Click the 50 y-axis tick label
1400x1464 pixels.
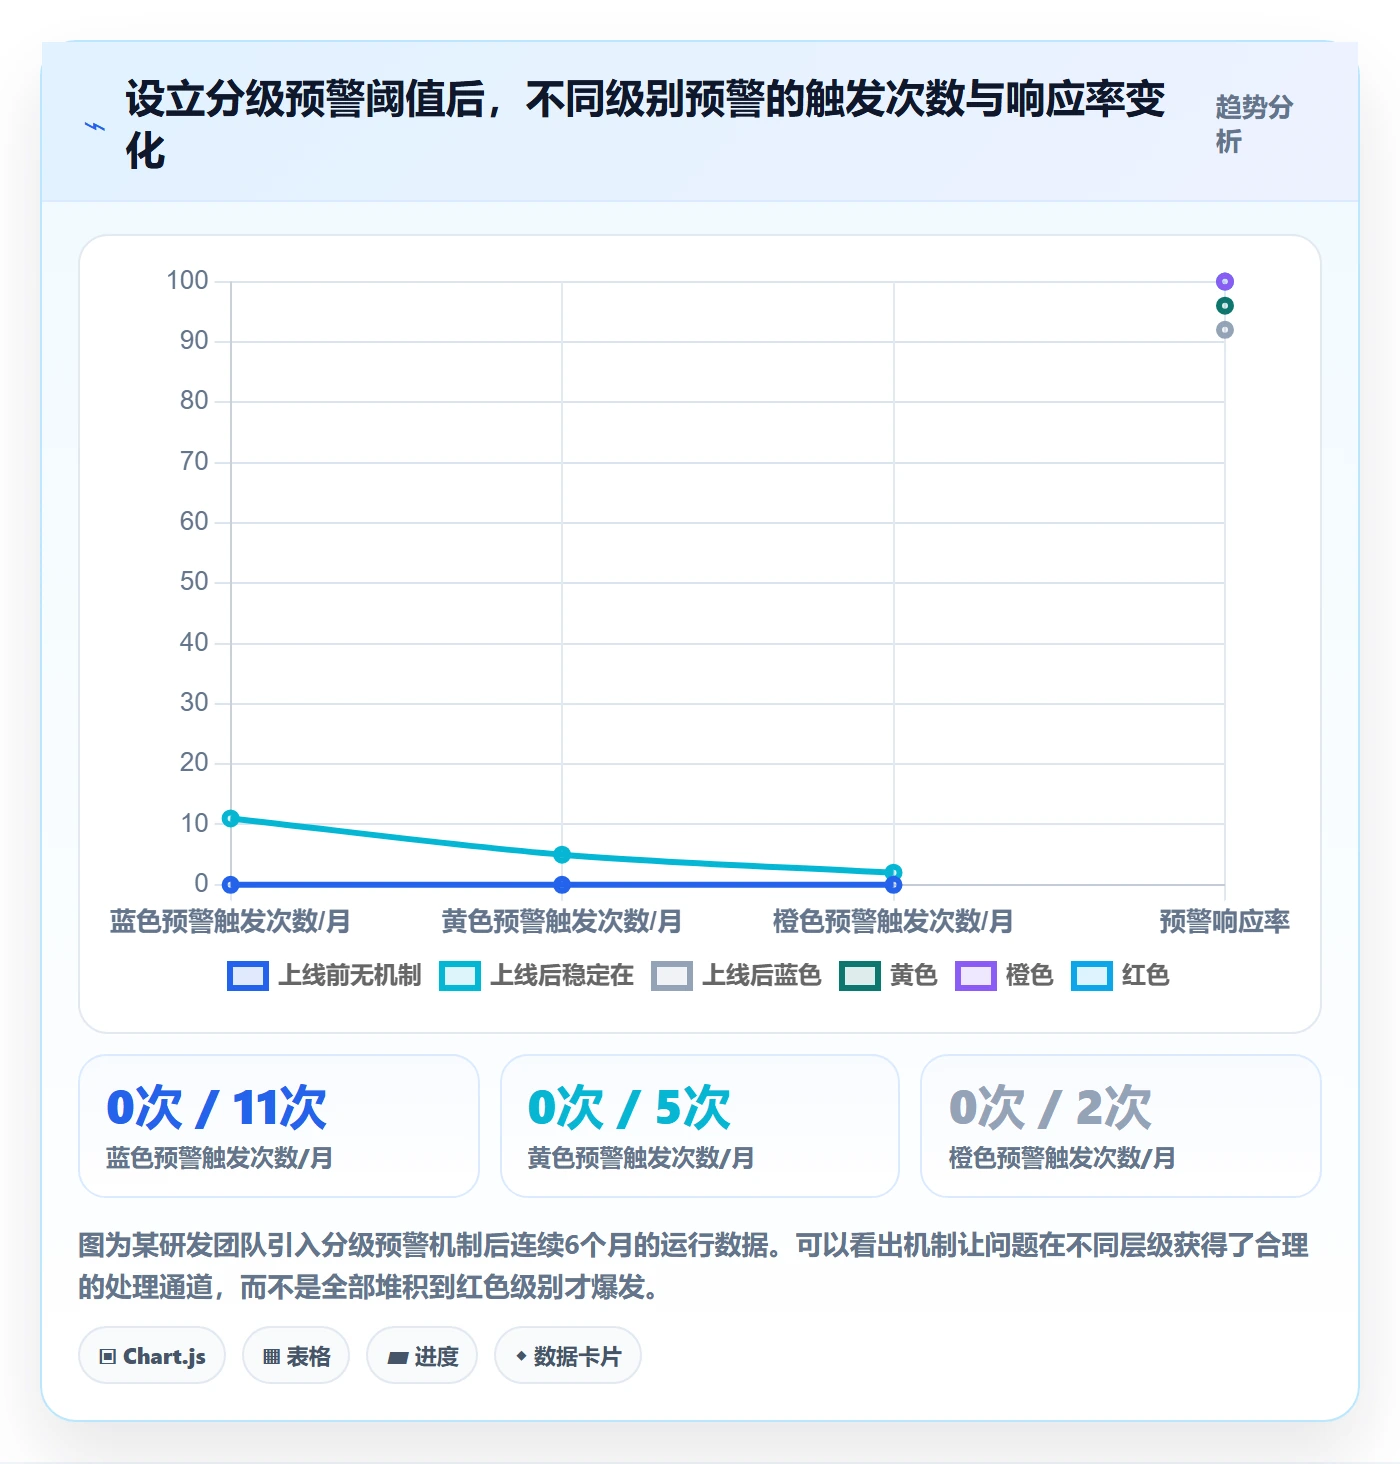[x=194, y=582]
